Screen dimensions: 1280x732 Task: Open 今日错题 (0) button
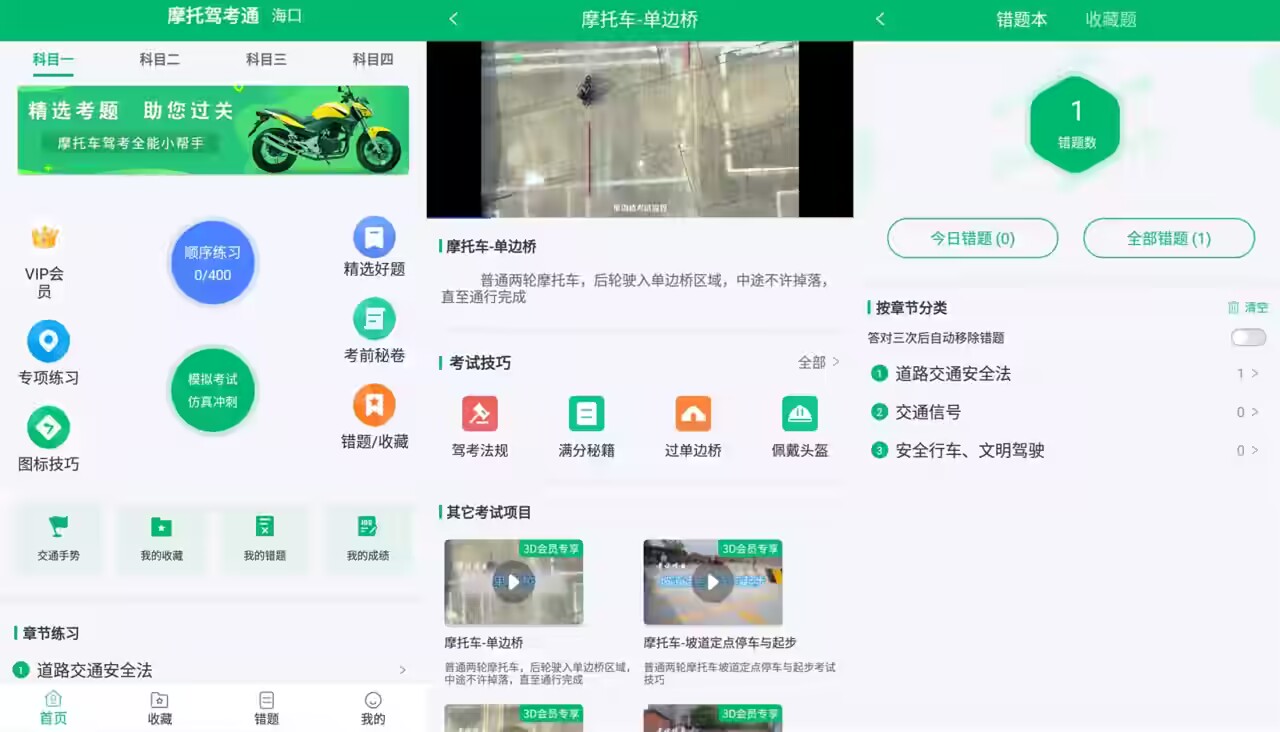pyautogui.click(x=973, y=238)
